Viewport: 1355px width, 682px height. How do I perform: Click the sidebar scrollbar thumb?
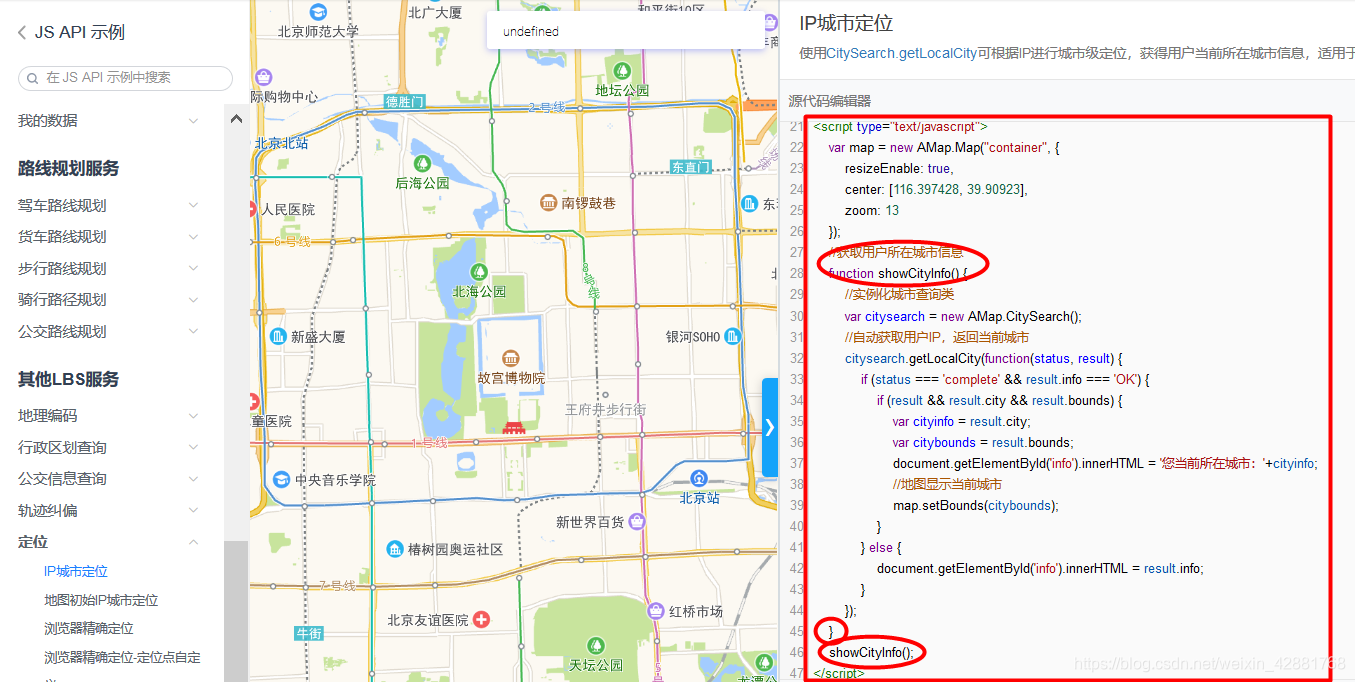(236, 611)
